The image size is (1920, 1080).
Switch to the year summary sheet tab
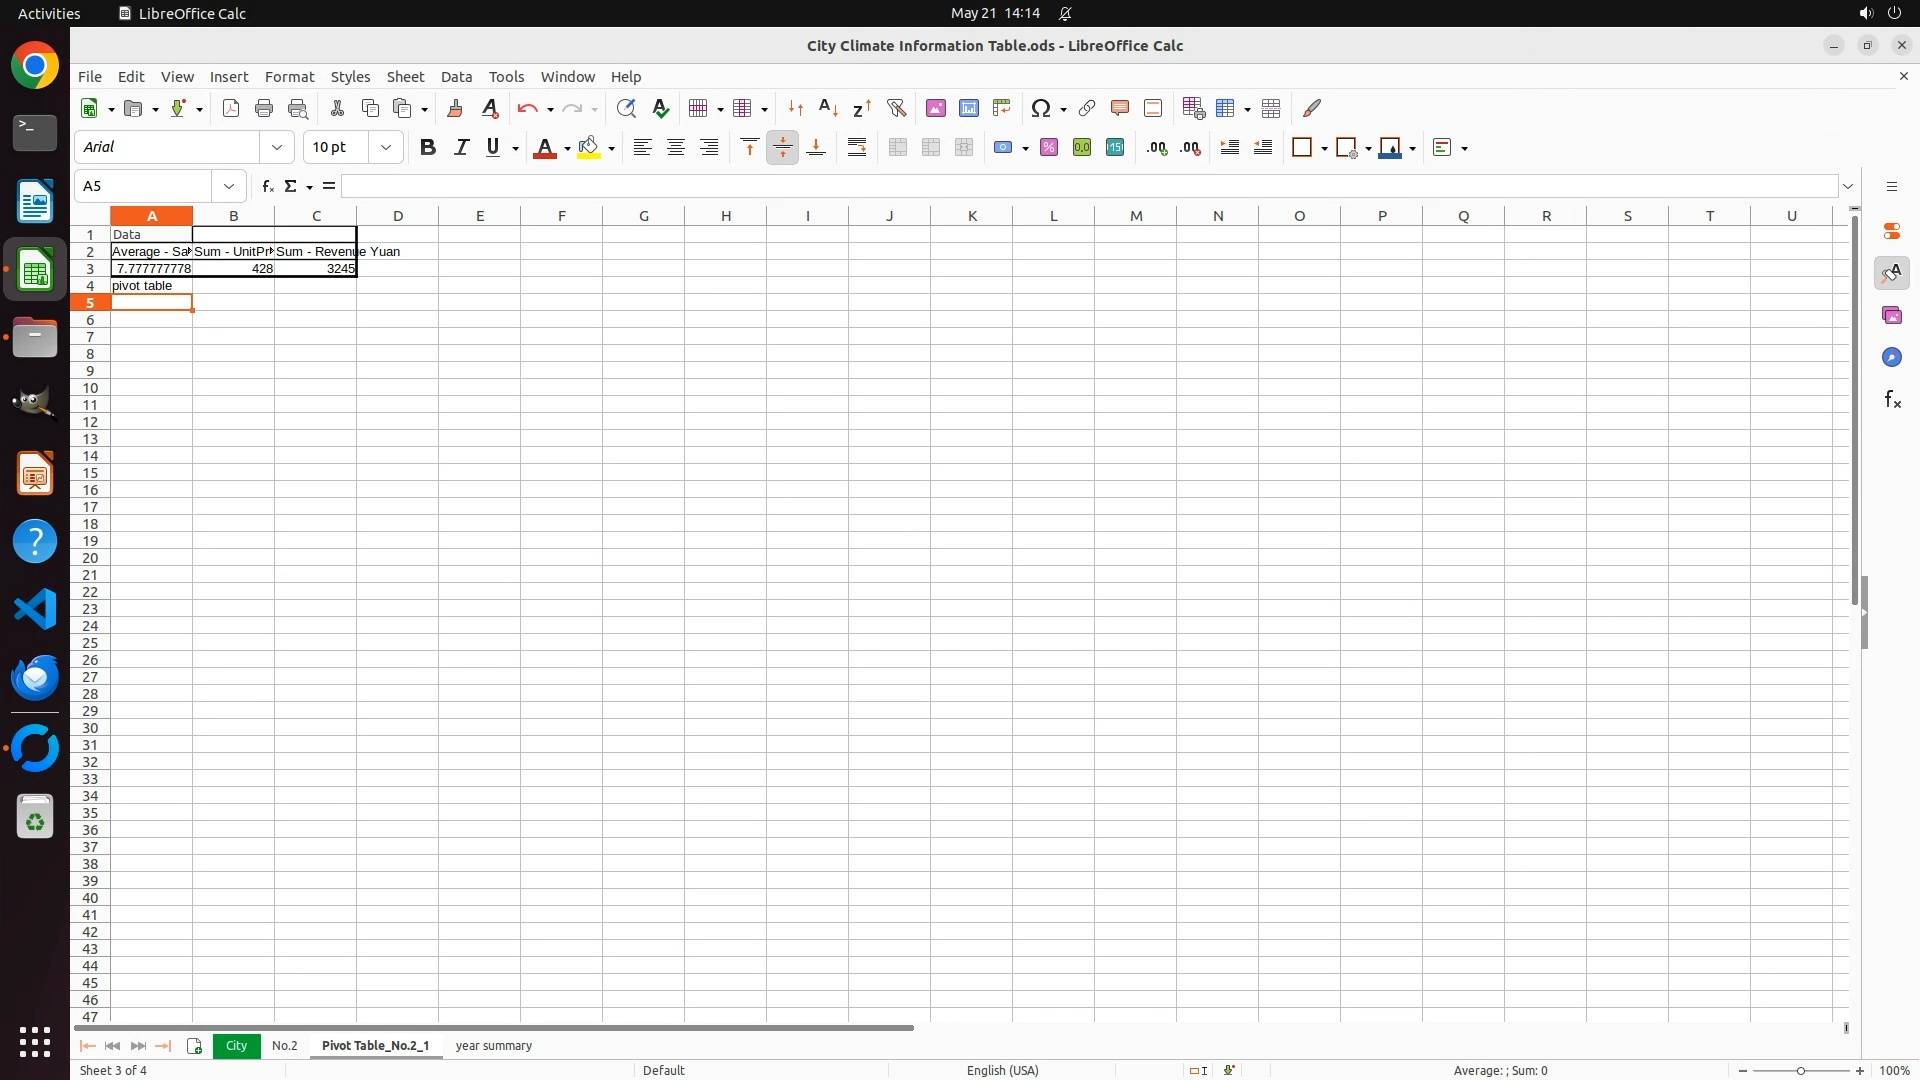click(x=493, y=1045)
